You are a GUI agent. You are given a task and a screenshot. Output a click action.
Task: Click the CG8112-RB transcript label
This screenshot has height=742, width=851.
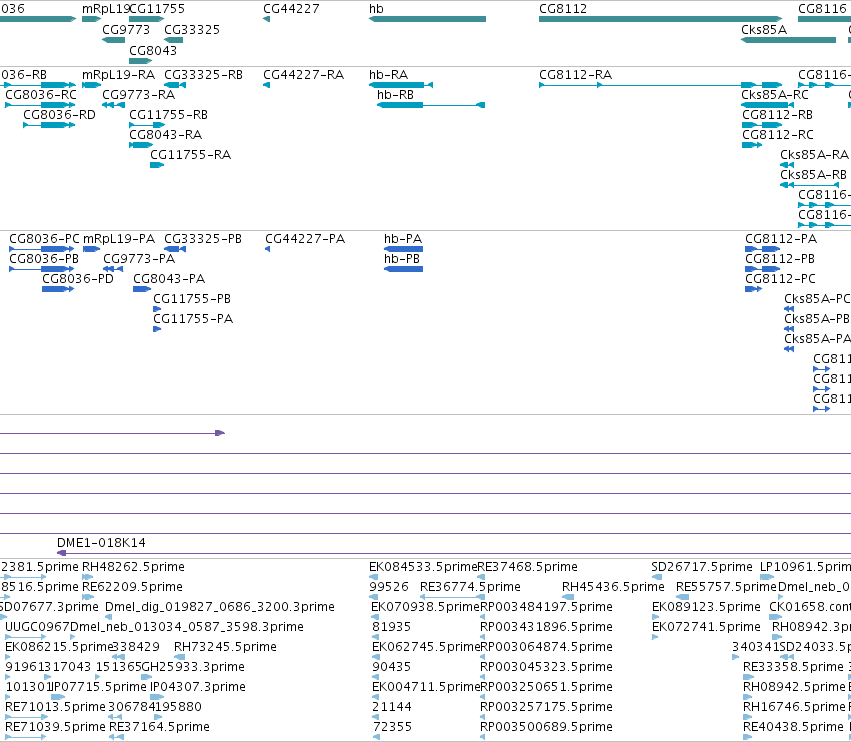(777, 115)
